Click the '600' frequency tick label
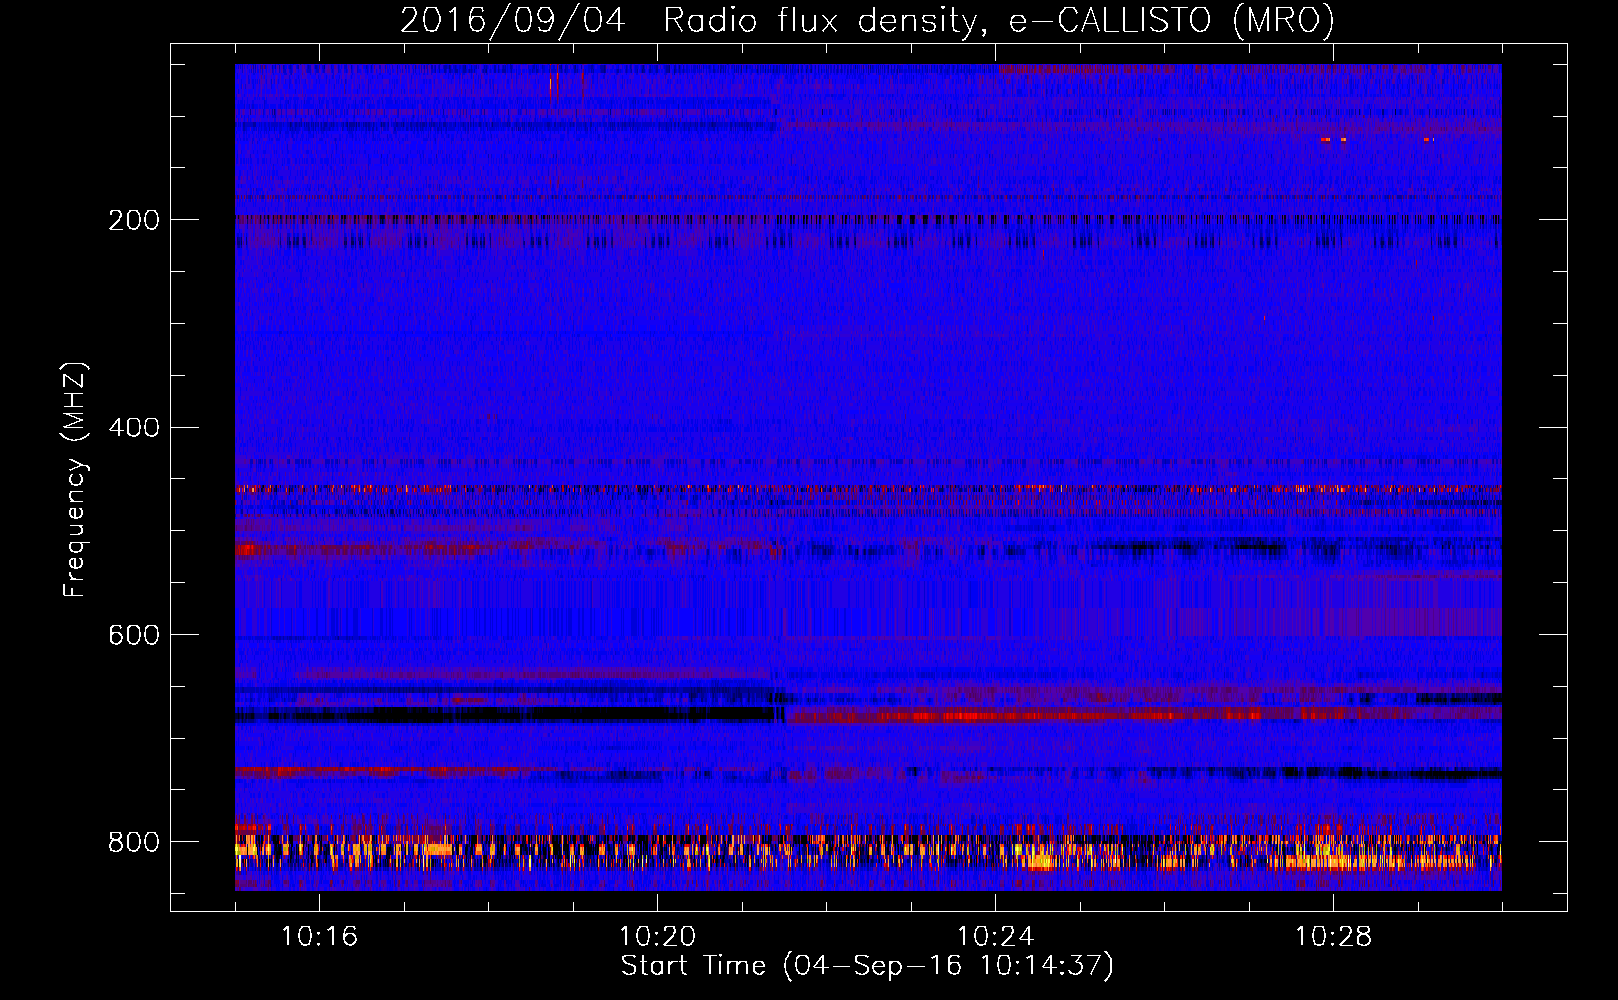 click(134, 636)
